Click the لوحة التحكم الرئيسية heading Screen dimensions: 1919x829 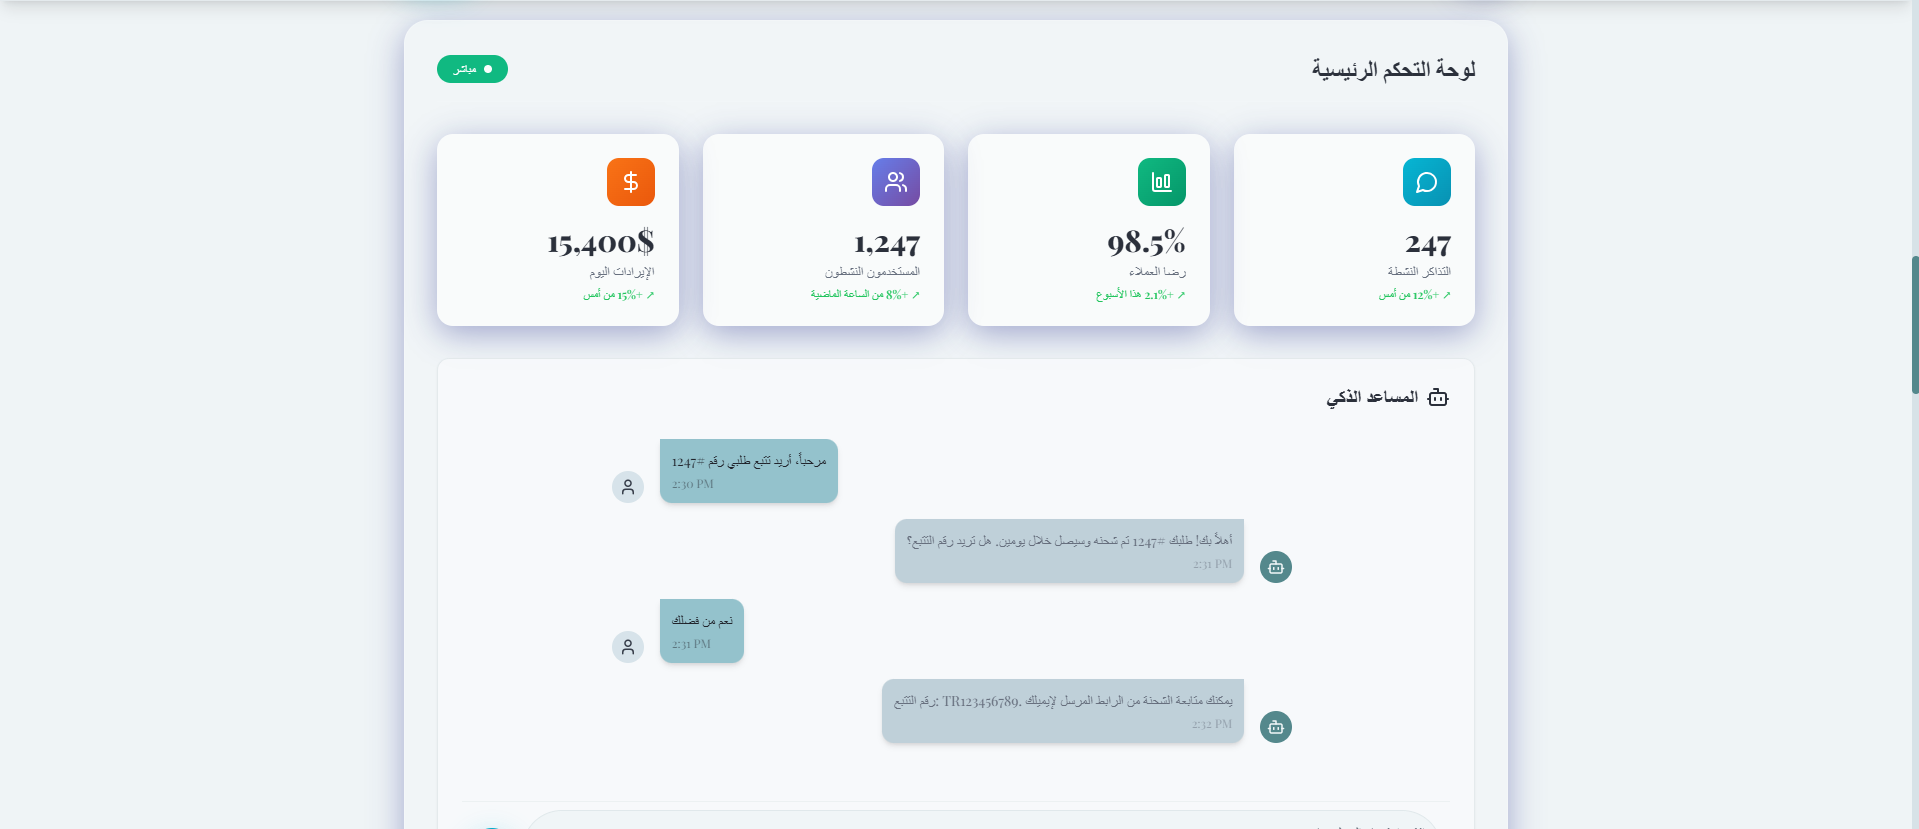tap(1393, 69)
